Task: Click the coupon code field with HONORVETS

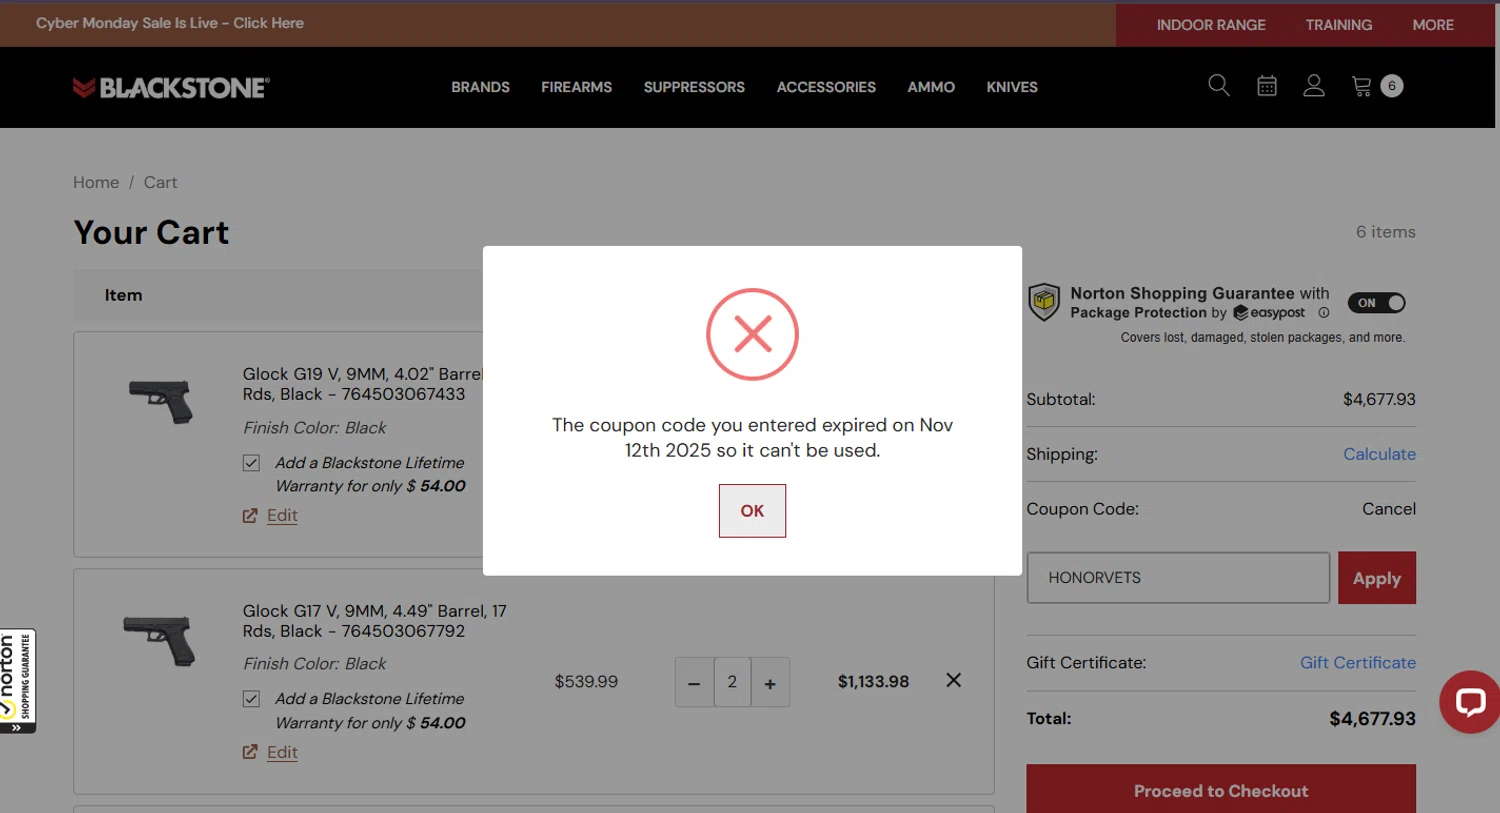Action: click(x=1178, y=578)
